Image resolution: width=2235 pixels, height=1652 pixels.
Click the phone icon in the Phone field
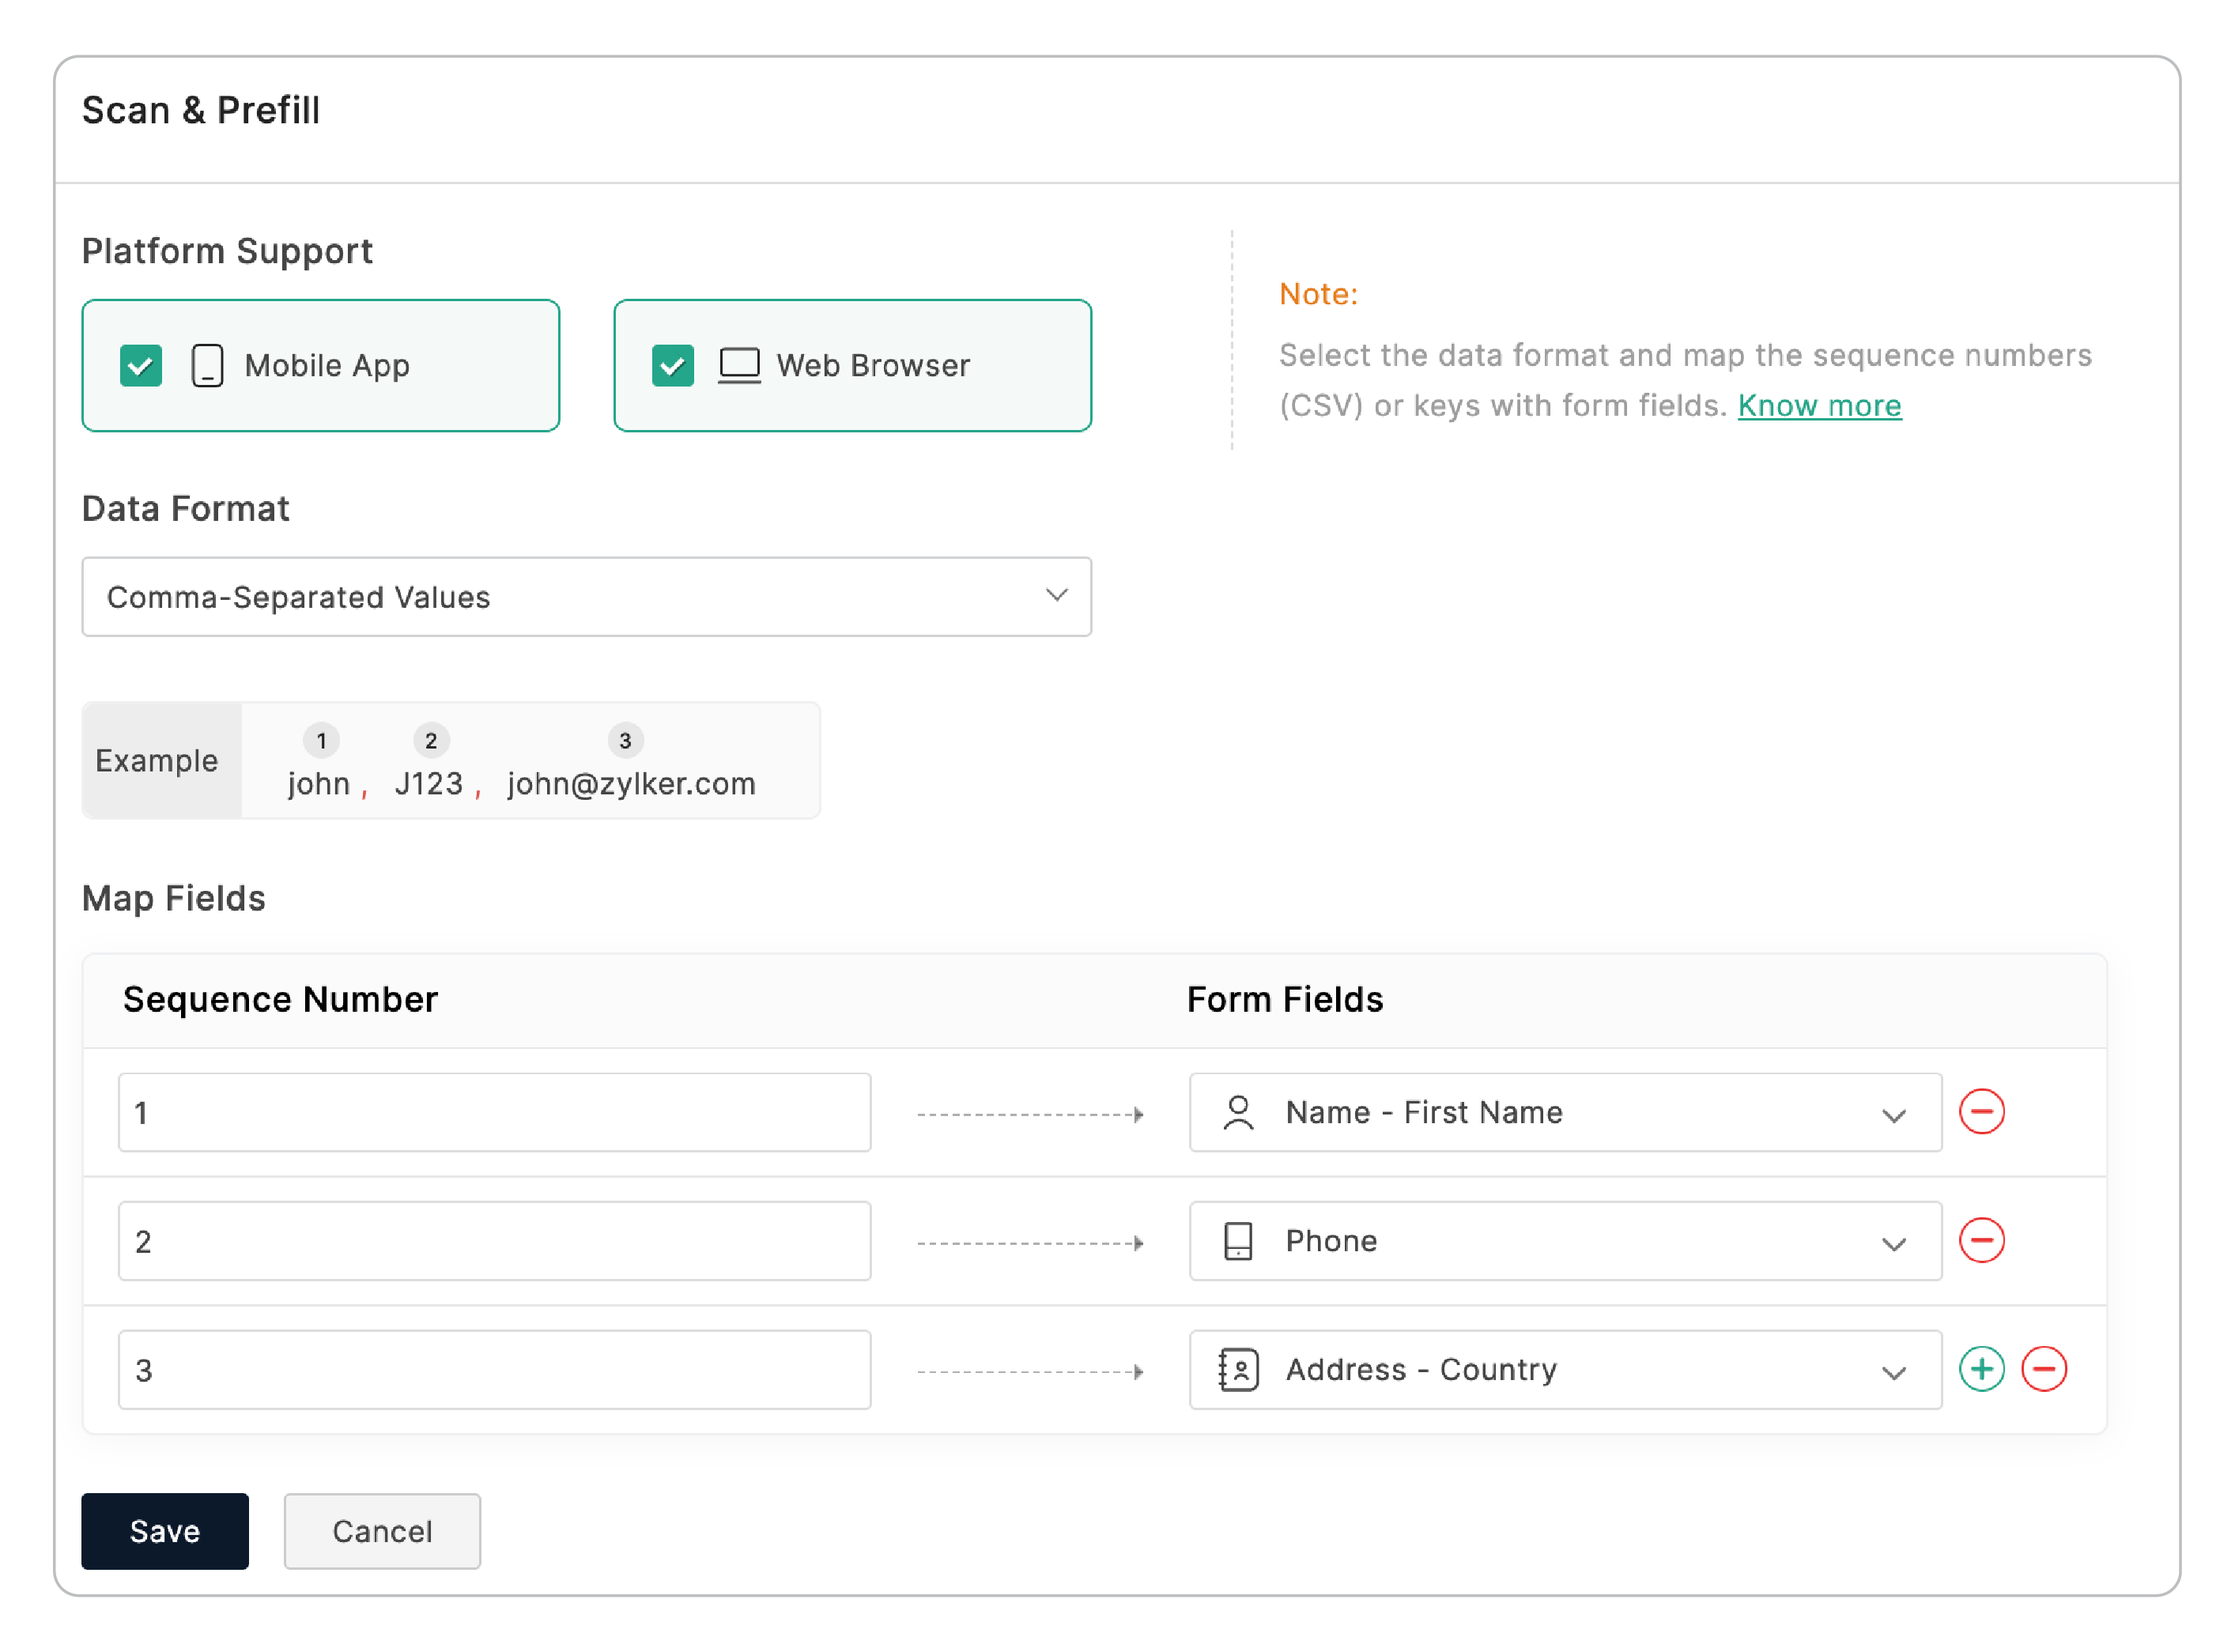click(1238, 1241)
